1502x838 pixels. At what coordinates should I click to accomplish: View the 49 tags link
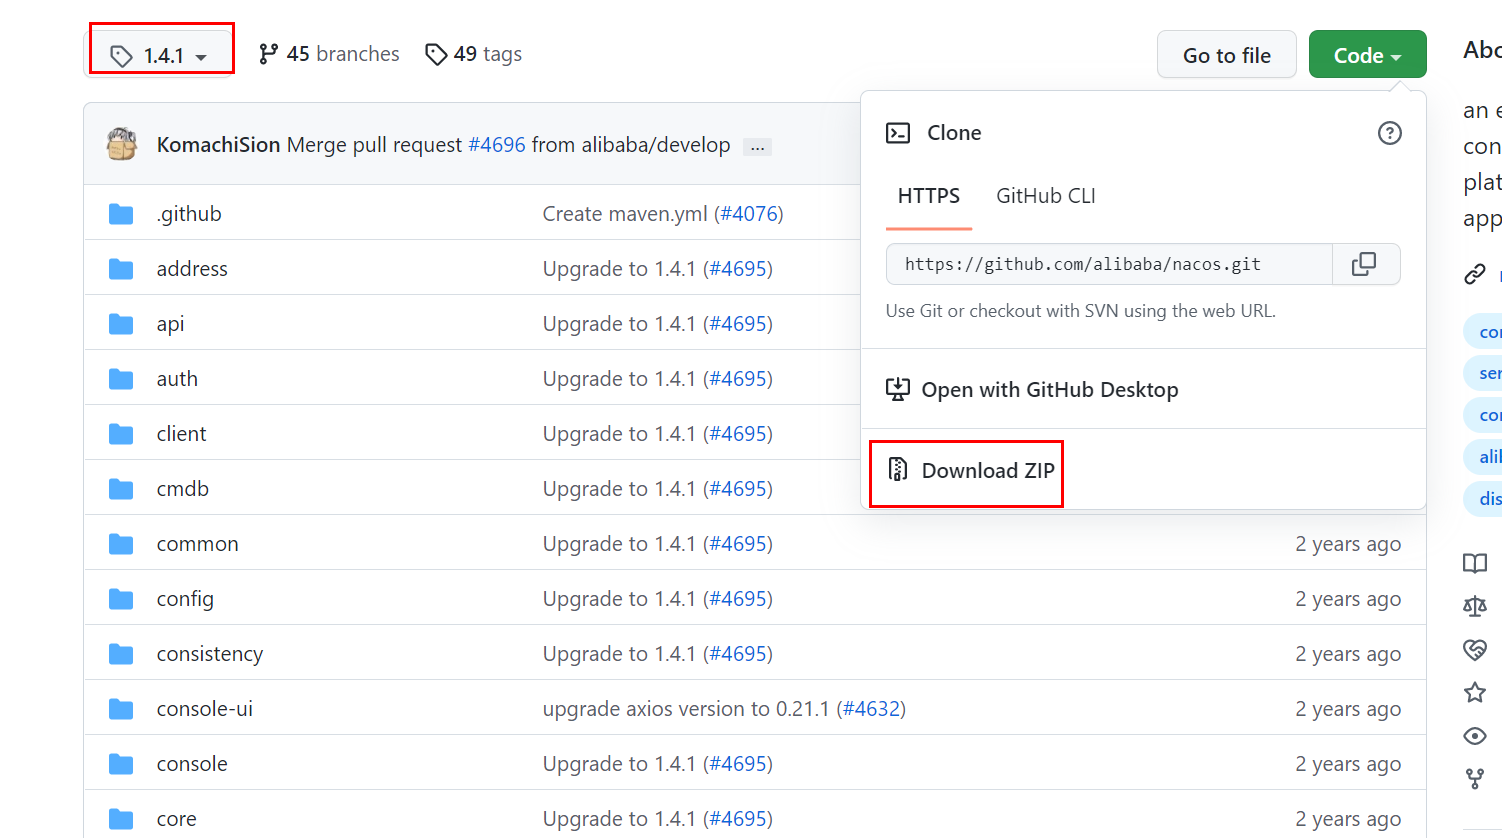pos(474,54)
